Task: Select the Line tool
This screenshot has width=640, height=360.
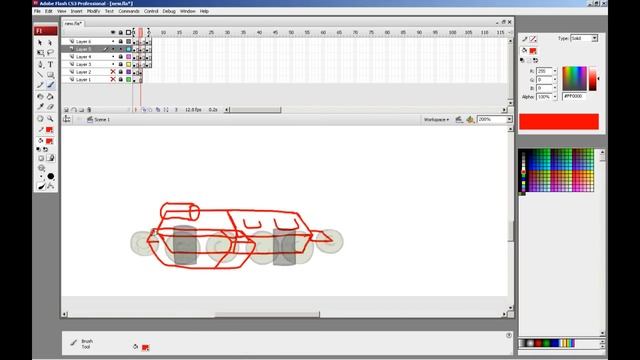Action: (40, 75)
